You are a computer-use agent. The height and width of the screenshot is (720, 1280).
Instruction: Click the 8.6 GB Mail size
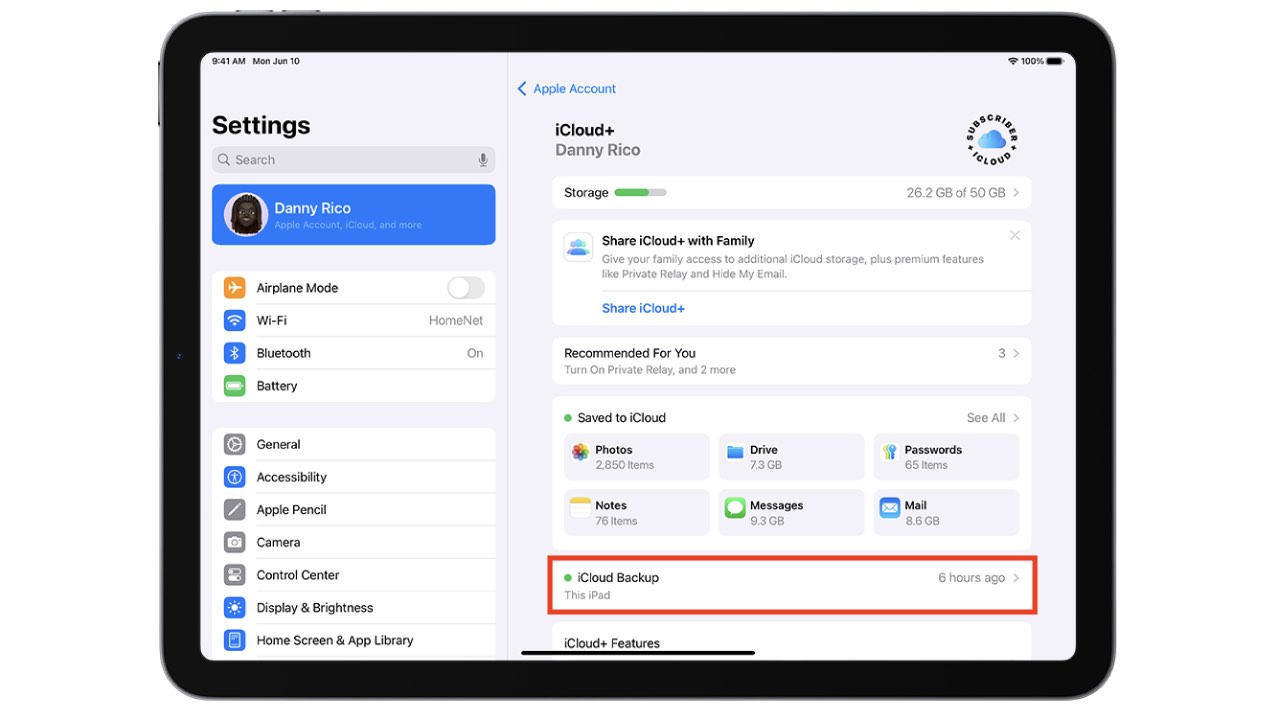click(922, 521)
